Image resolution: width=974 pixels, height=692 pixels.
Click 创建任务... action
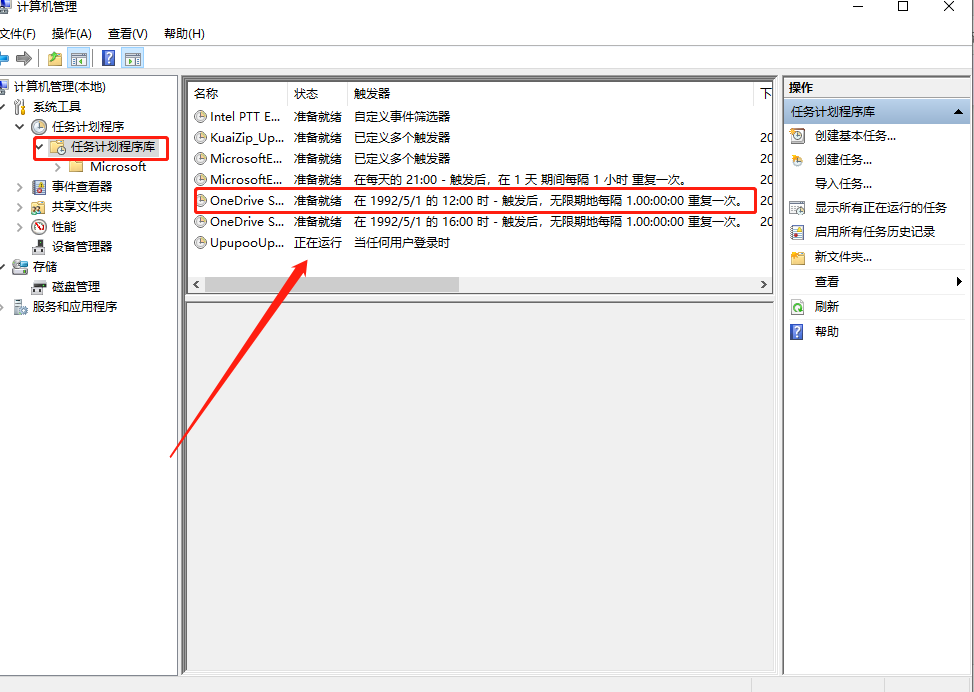click(x=843, y=160)
